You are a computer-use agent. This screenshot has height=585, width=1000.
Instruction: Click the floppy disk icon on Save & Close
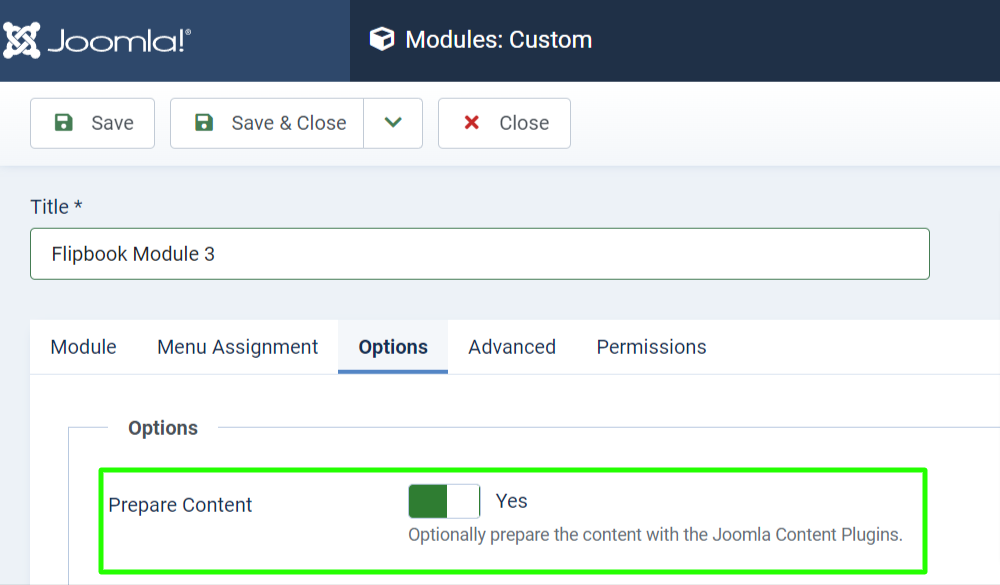tap(204, 122)
